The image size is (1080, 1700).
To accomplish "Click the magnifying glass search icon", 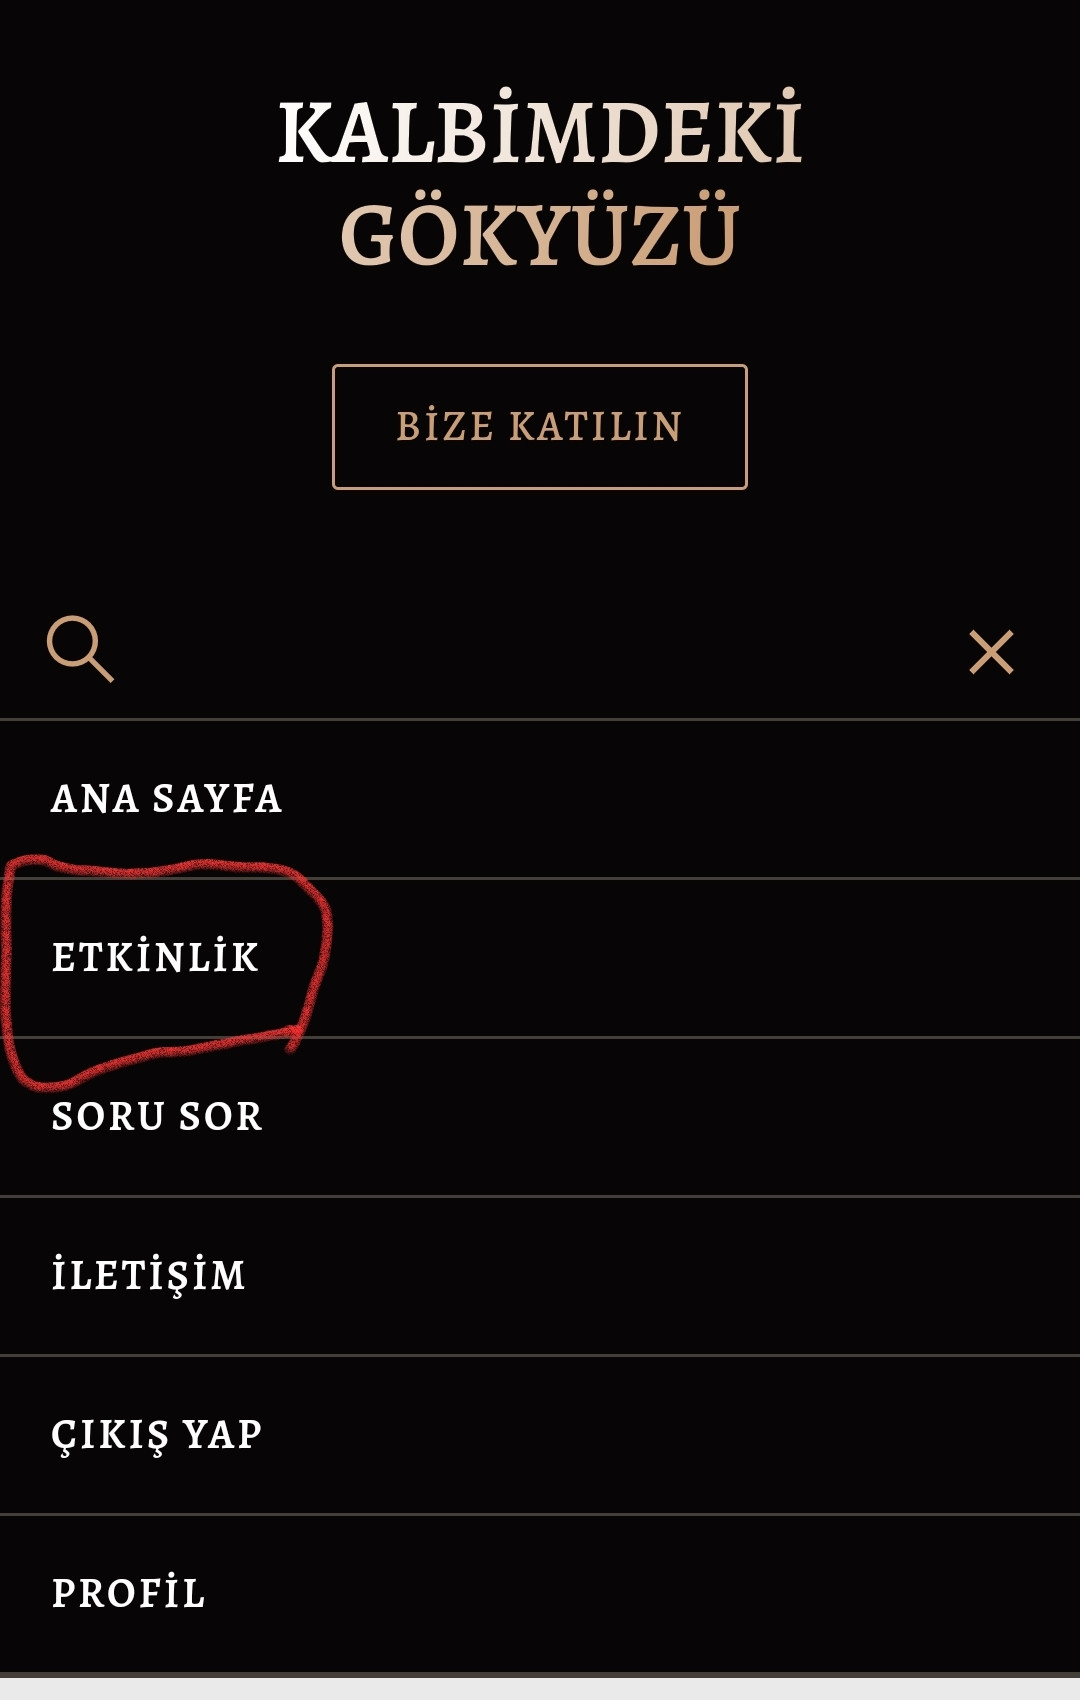I will [80, 649].
